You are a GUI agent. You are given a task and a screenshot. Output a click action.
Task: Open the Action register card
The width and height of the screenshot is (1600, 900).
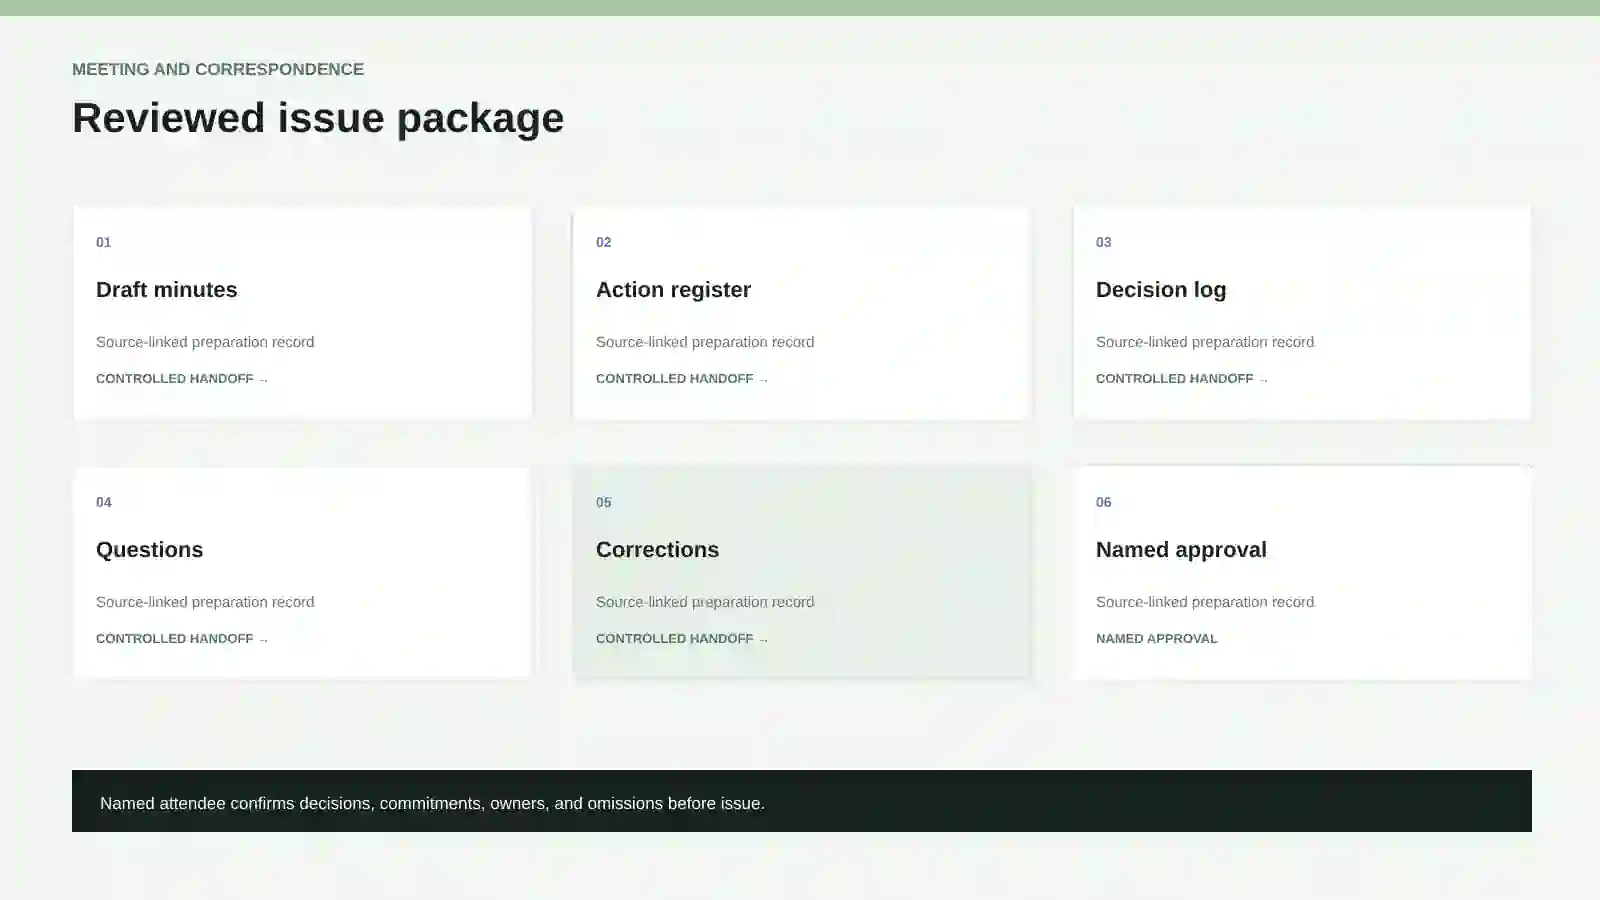click(x=802, y=313)
